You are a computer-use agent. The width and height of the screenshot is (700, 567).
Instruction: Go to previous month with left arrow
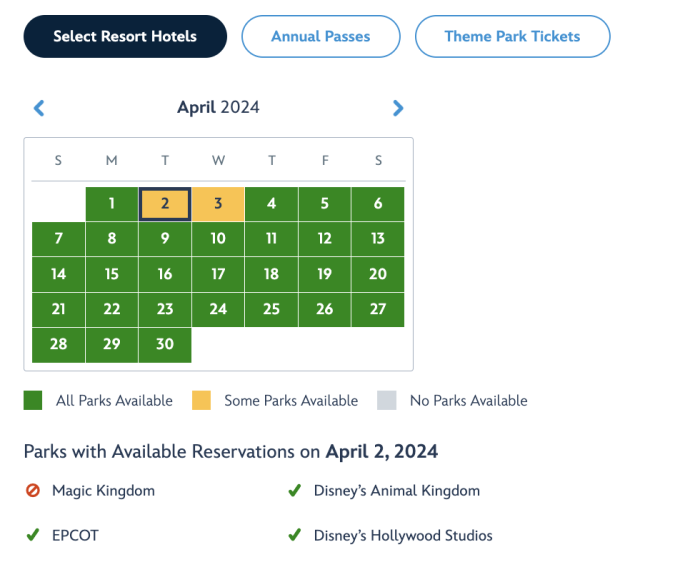coord(39,108)
